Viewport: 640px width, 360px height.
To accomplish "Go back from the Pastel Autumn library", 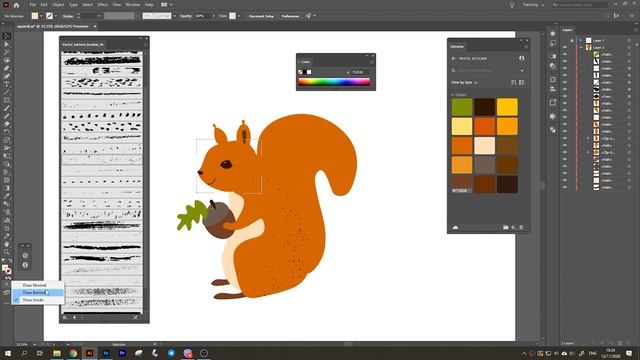I will pyautogui.click(x=454, y=59).
